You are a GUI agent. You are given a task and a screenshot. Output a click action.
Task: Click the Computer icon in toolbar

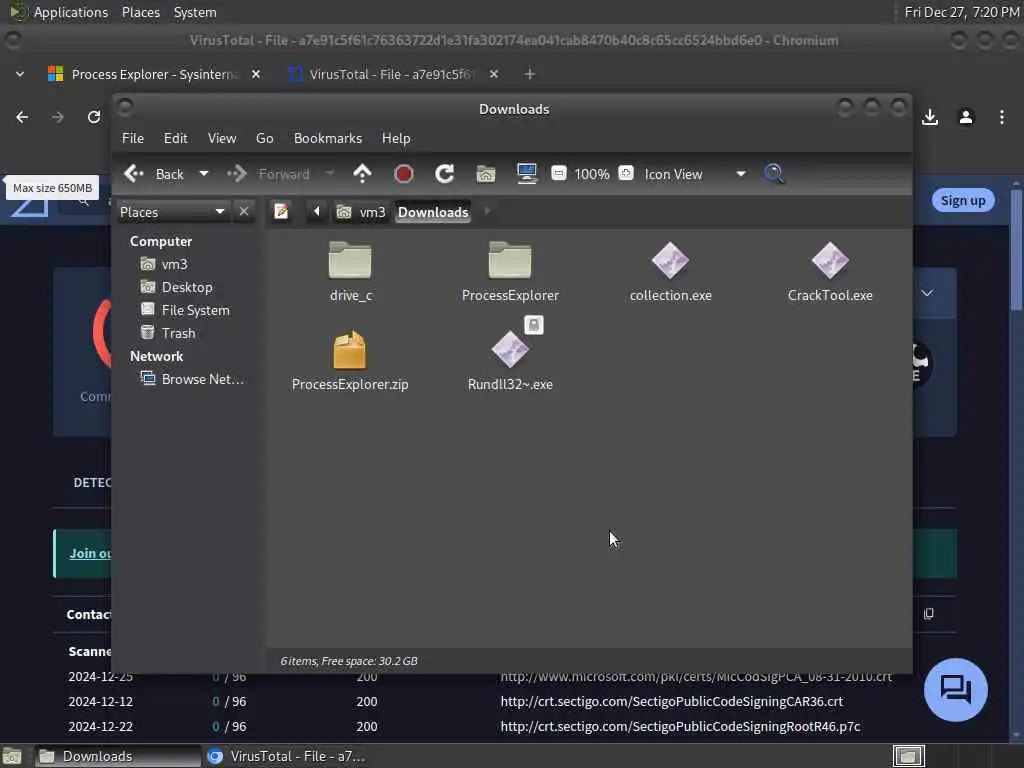click(x=526, y=174)
